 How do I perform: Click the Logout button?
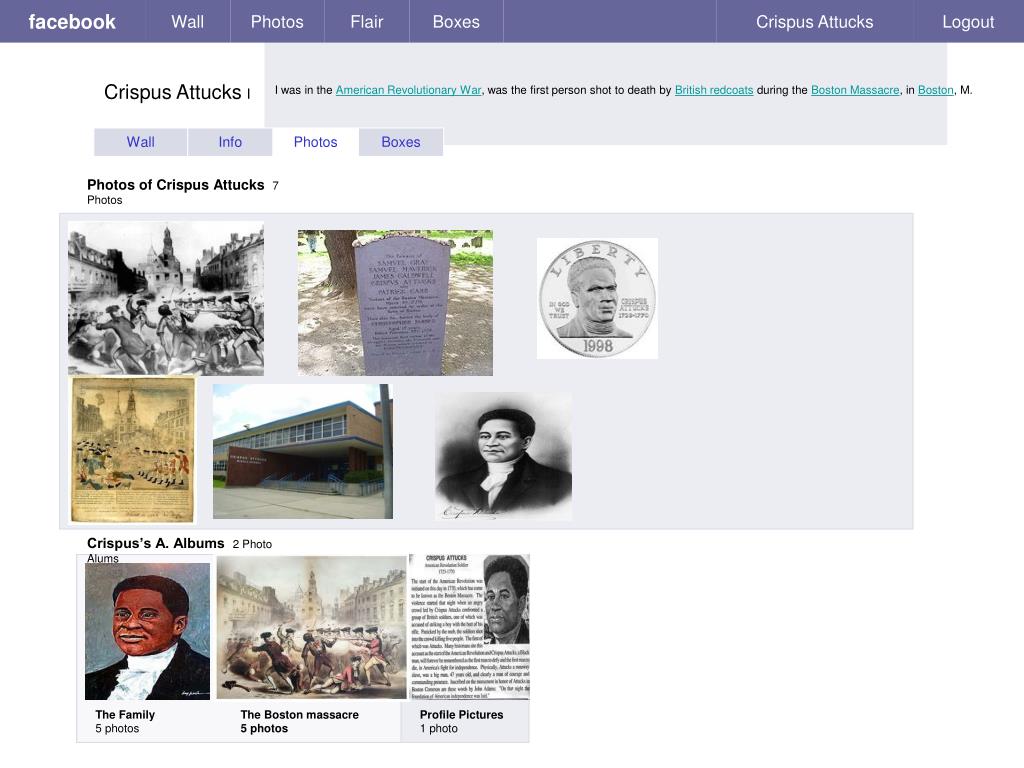tap(968, 22)
